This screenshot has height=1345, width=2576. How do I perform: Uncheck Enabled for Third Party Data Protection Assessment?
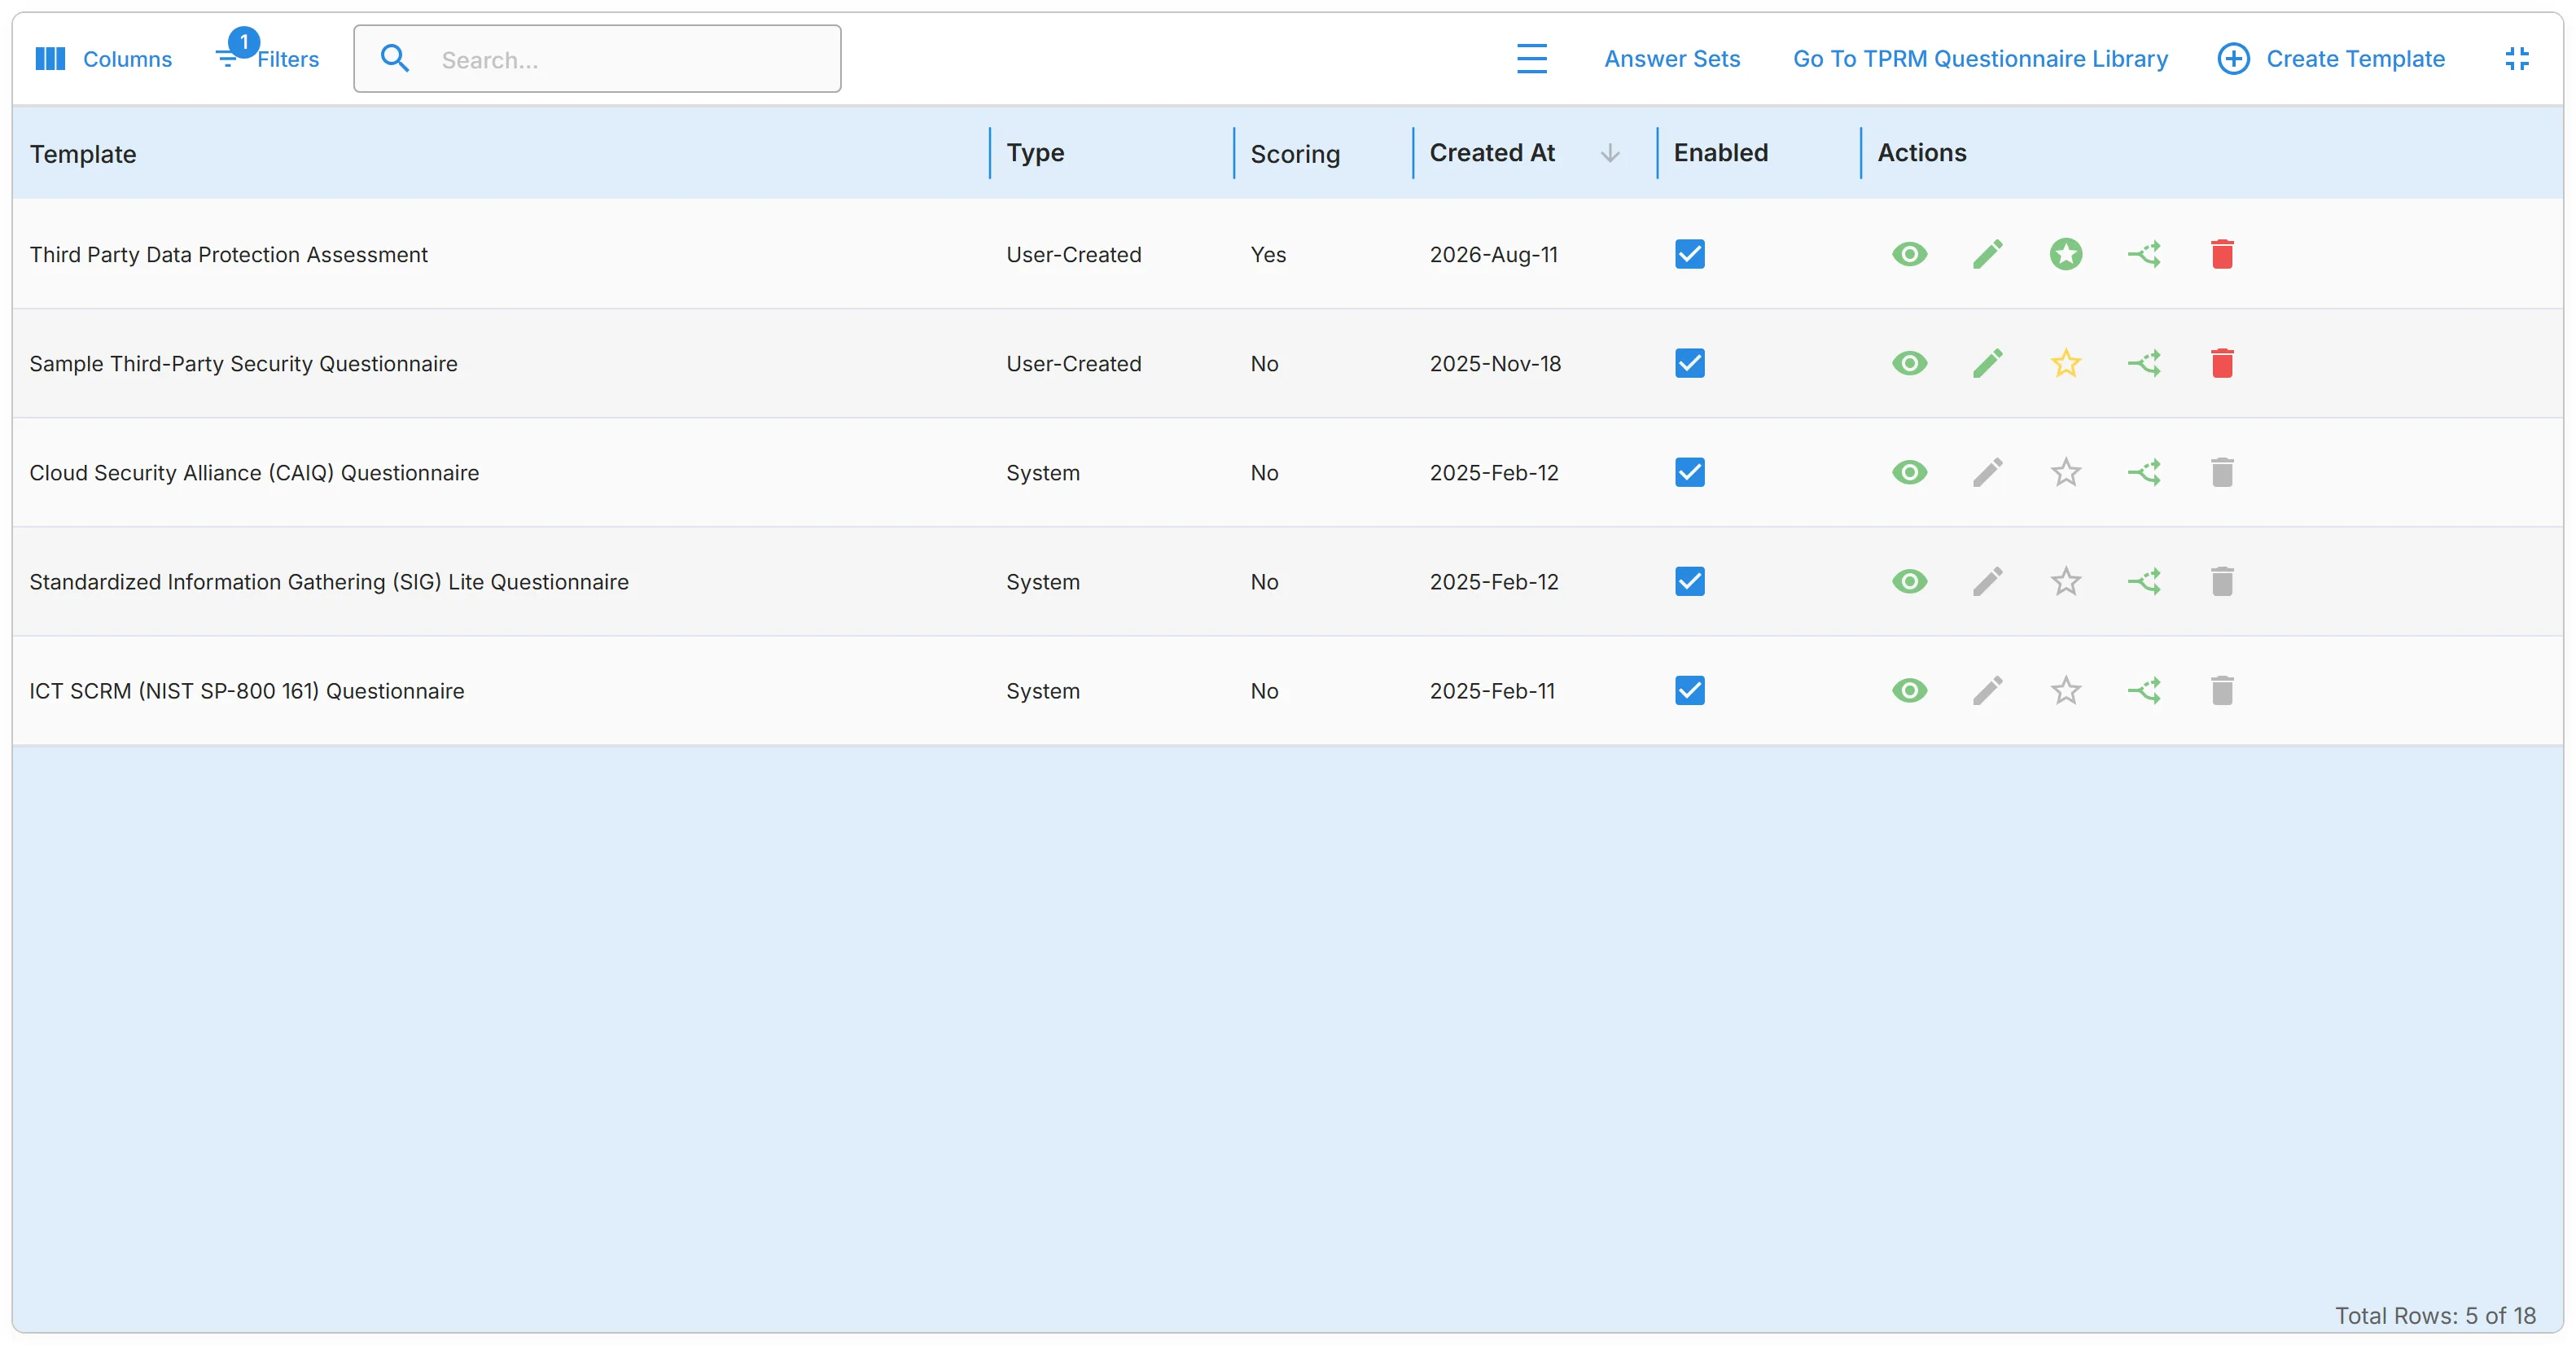pos(1690,254)
